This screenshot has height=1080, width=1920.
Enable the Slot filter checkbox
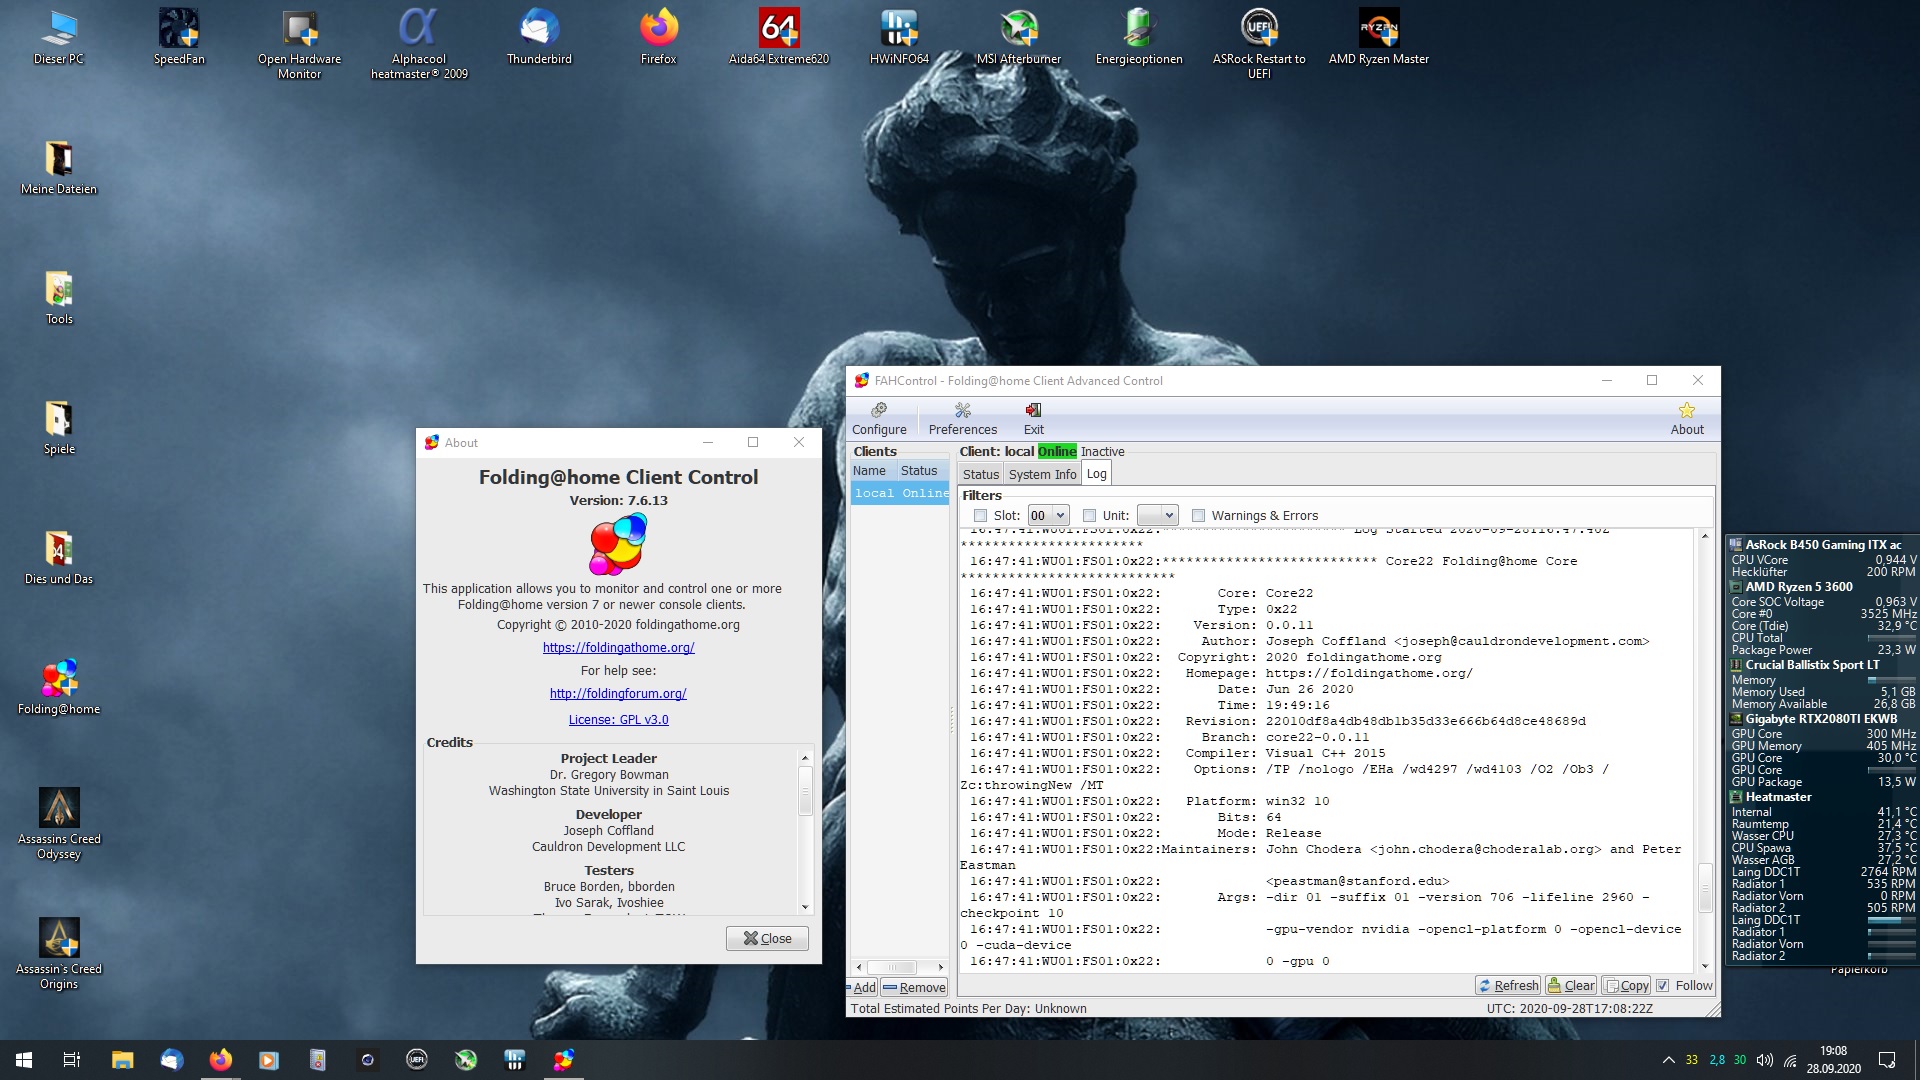pos(980,516)
